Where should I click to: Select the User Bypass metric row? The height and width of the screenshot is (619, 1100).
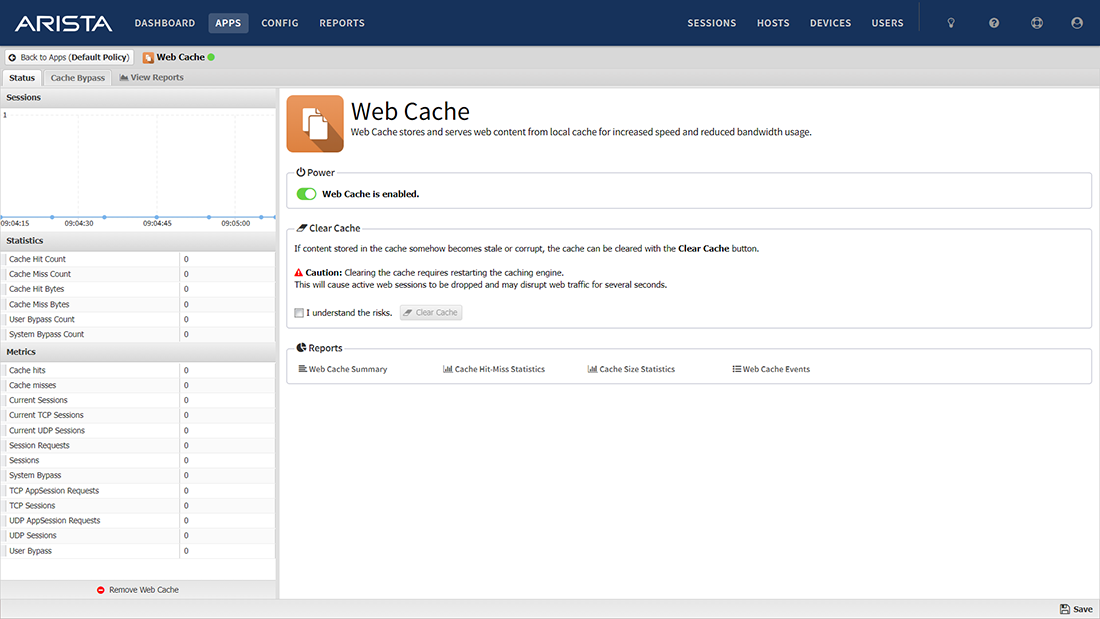pos(138,551)
